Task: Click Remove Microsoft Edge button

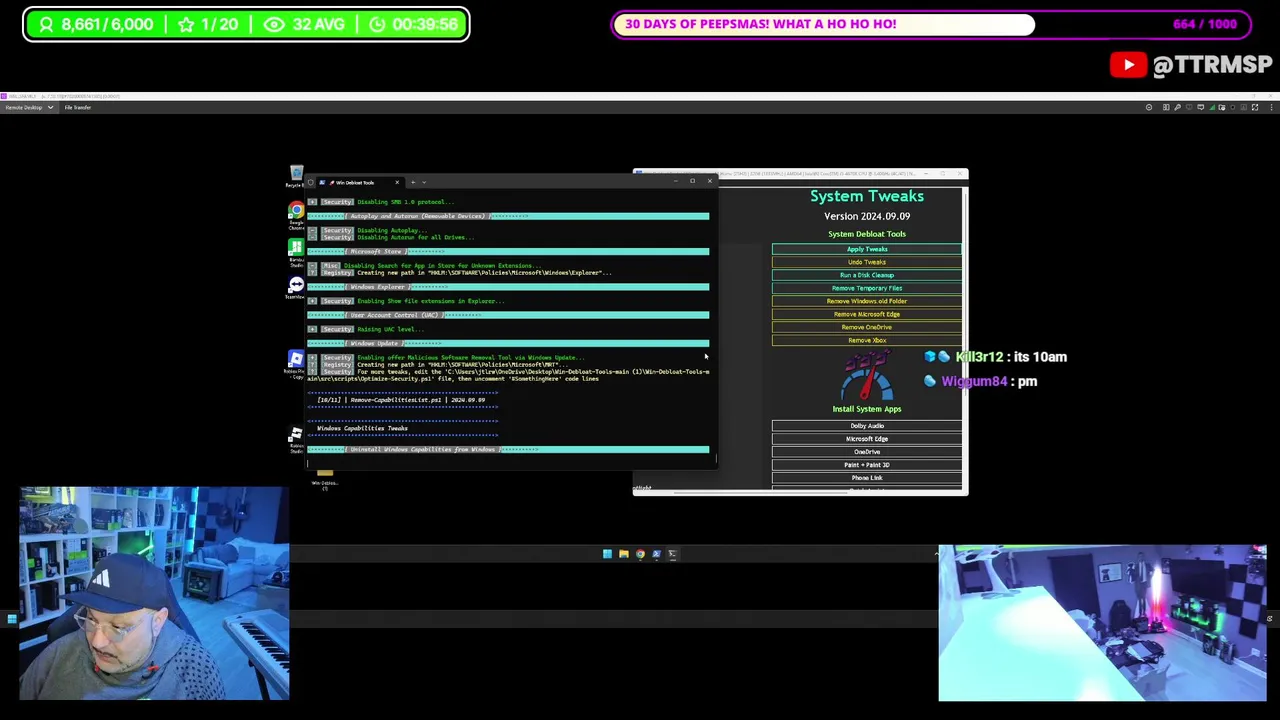Action: point(867,314)
